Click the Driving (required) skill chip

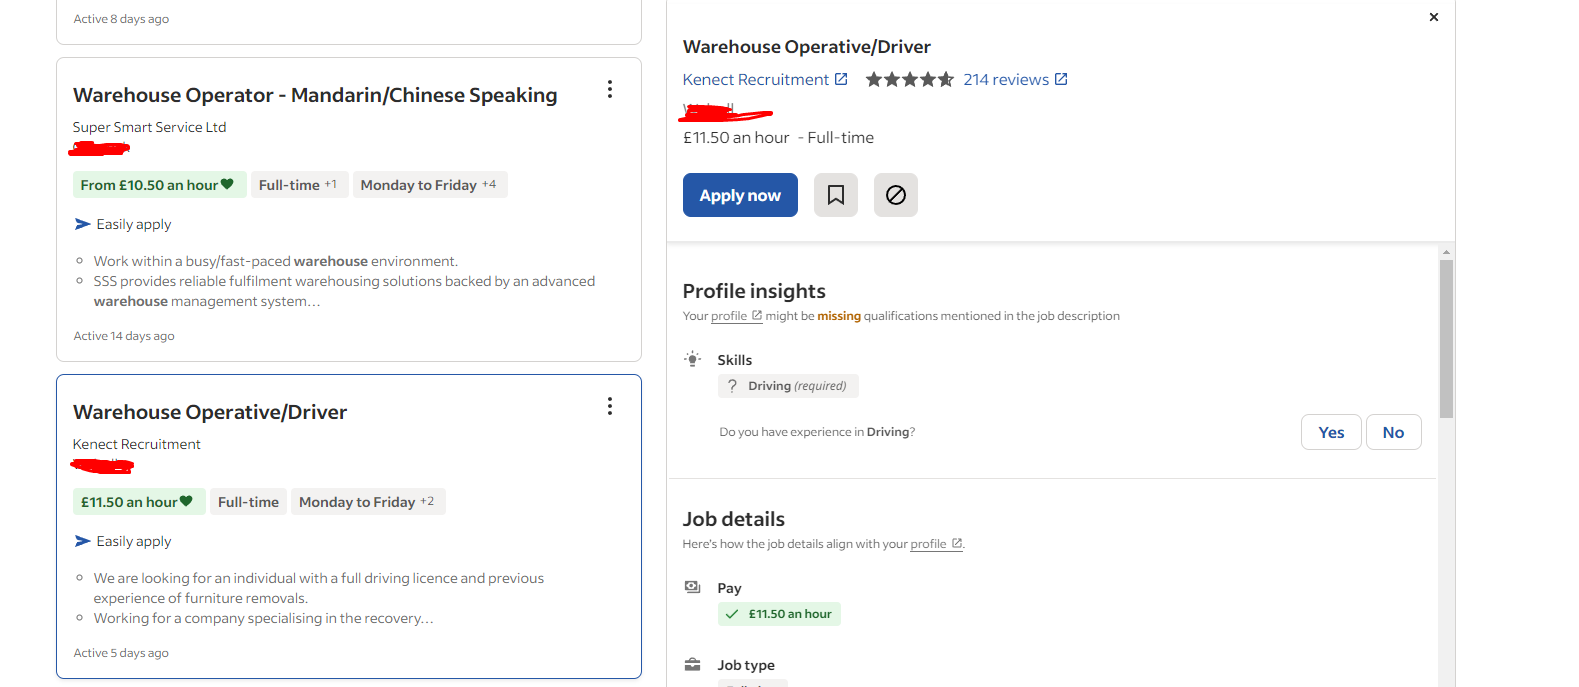point(788,386)
